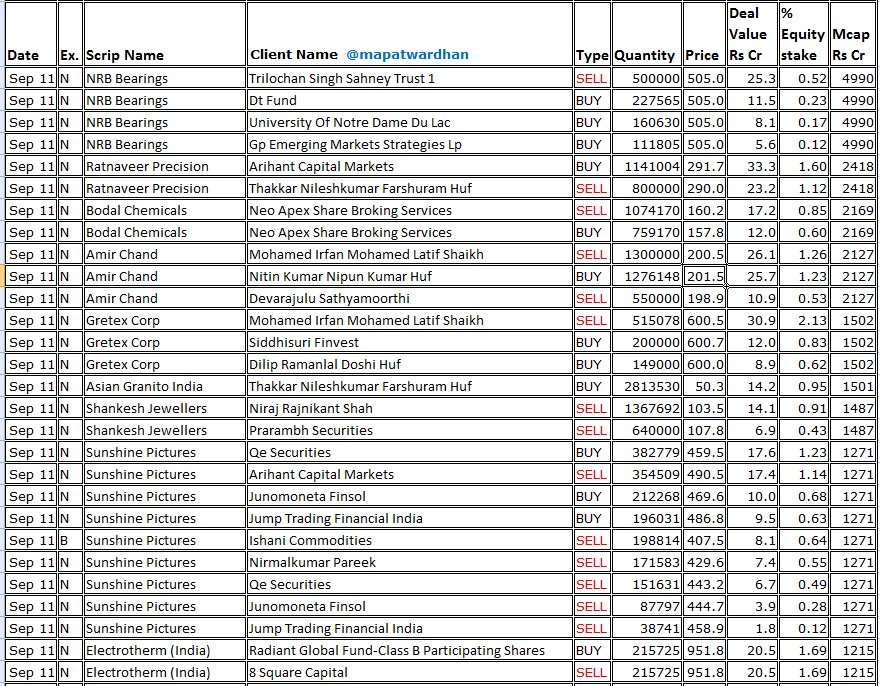Screen dimensions: 880x686
Task: Select quantity cell 196031
Action: (647, 518)
